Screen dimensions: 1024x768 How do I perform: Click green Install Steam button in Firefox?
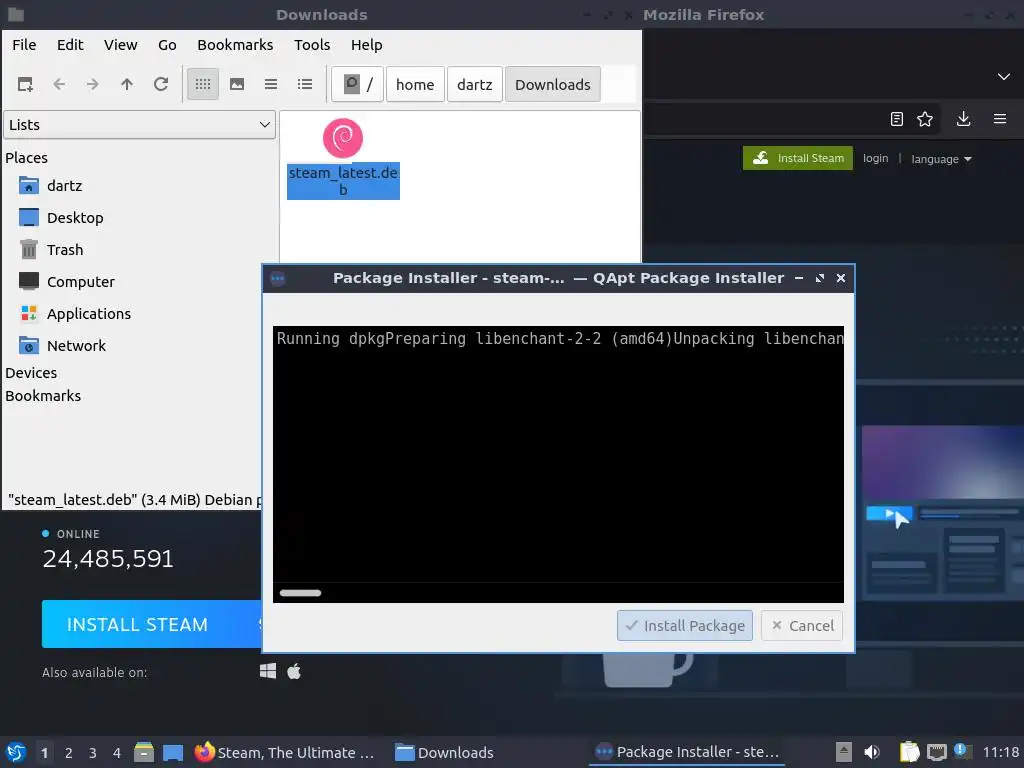797,158
